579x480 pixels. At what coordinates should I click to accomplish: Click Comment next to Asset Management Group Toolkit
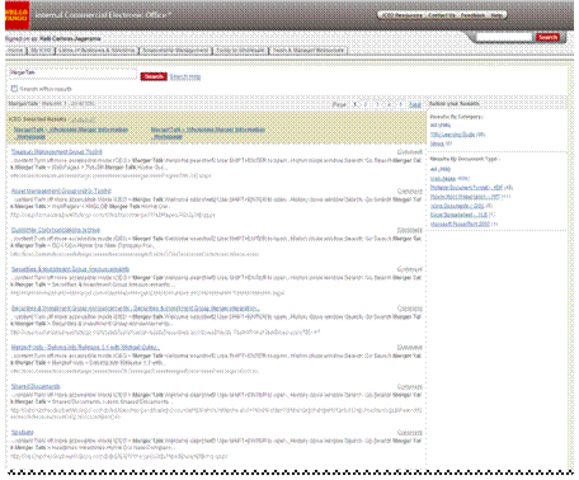click(410, 191)
